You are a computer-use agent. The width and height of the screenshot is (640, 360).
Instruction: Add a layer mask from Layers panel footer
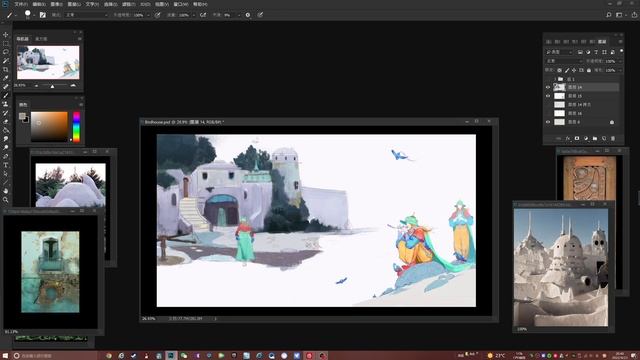point(577,138)
